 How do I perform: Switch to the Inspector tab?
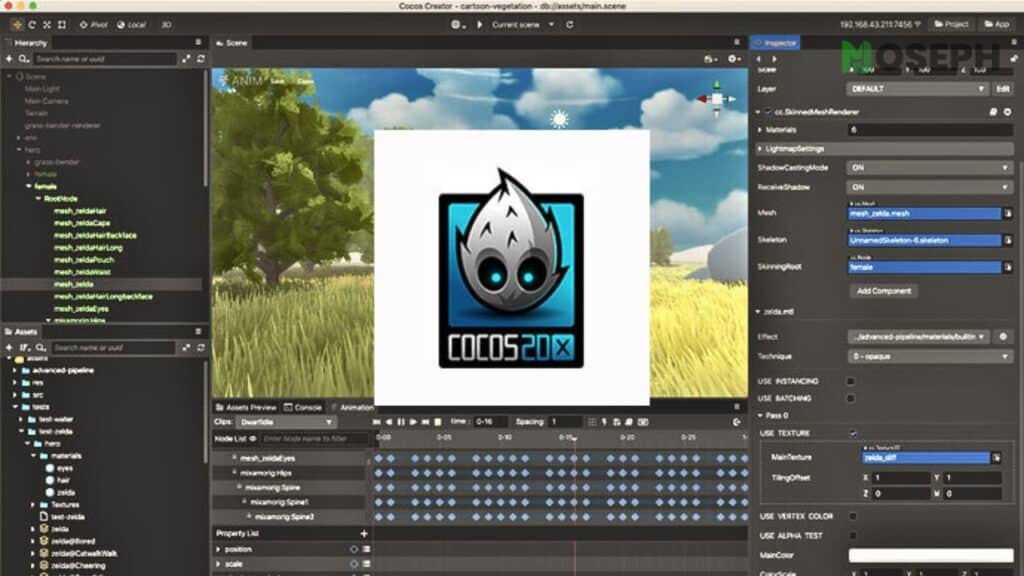[775, 43]
